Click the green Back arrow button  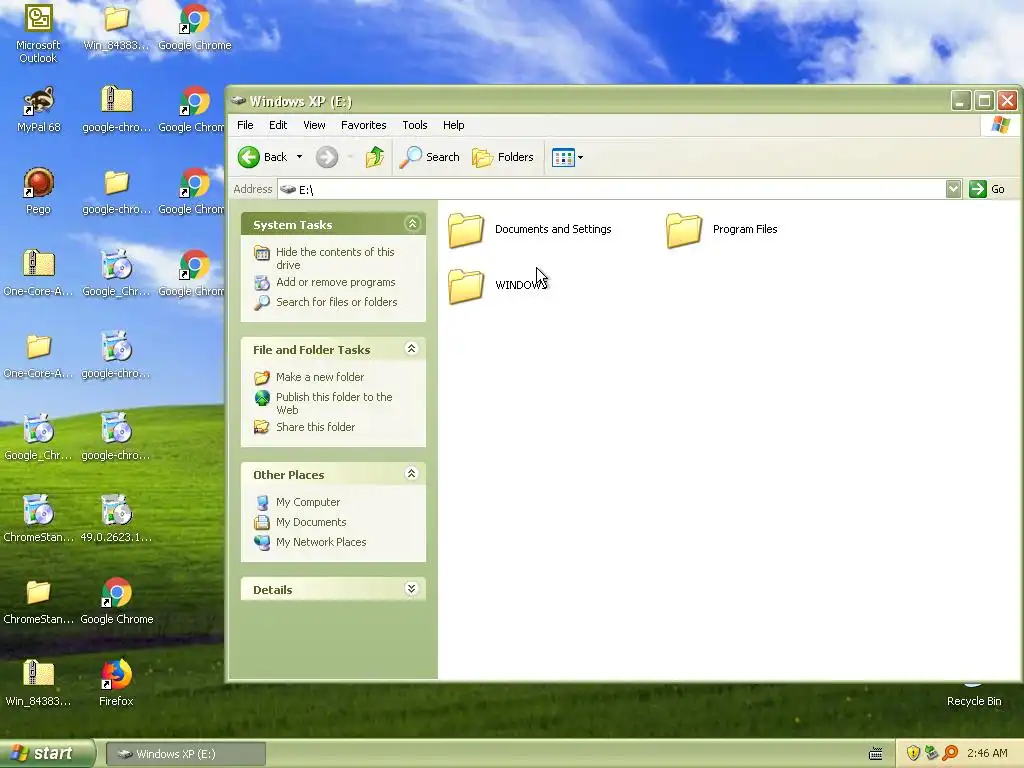tap(249, 157)
